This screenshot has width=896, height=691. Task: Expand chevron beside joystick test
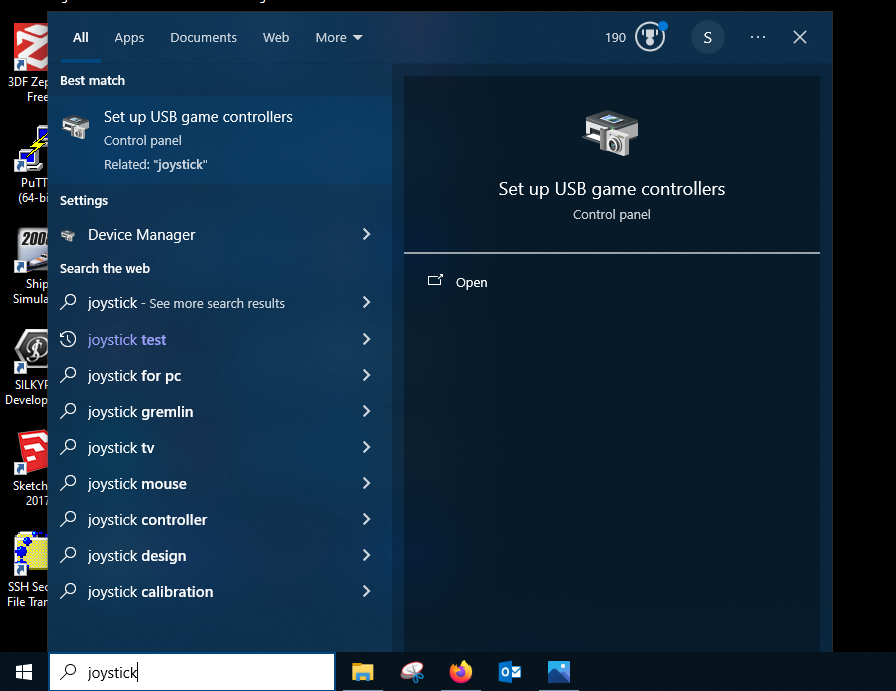[366, 339]
